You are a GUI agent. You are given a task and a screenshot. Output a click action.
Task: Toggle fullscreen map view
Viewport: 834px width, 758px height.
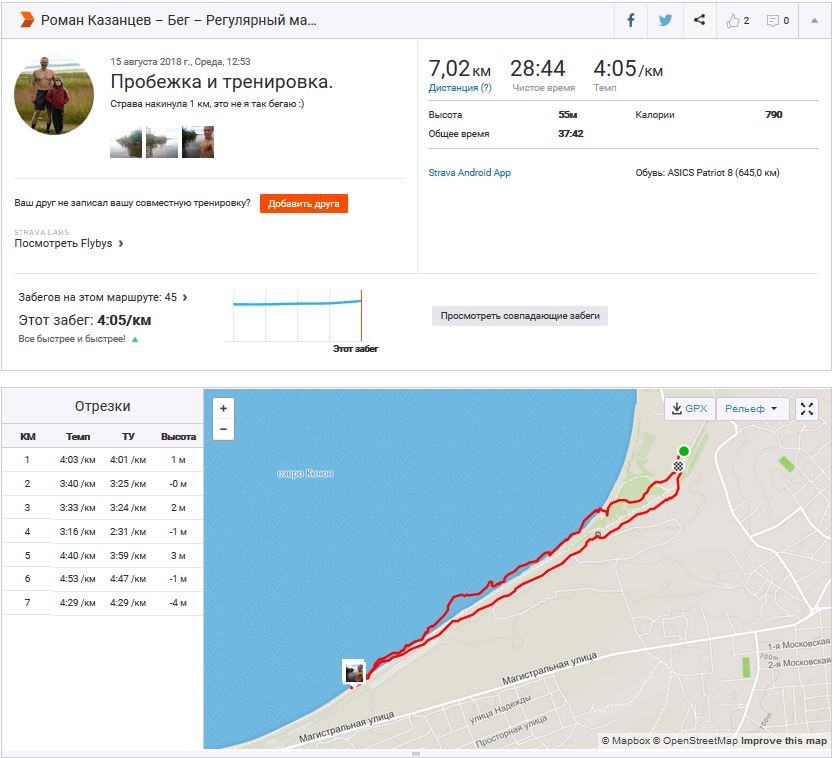click(807, 408)
